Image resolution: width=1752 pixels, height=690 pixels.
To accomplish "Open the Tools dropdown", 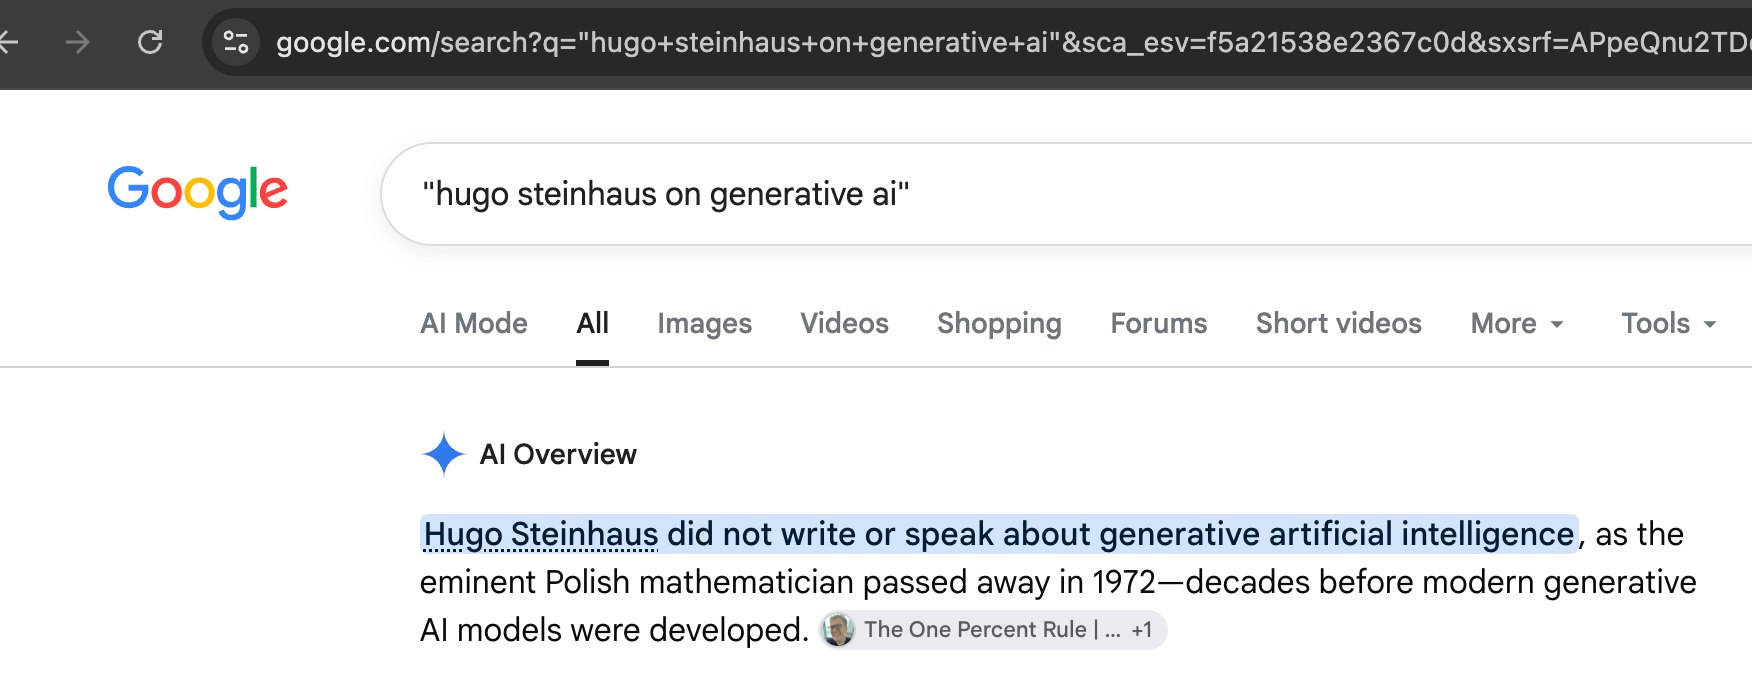I will pyautogui.click(x=1668, y=323).
